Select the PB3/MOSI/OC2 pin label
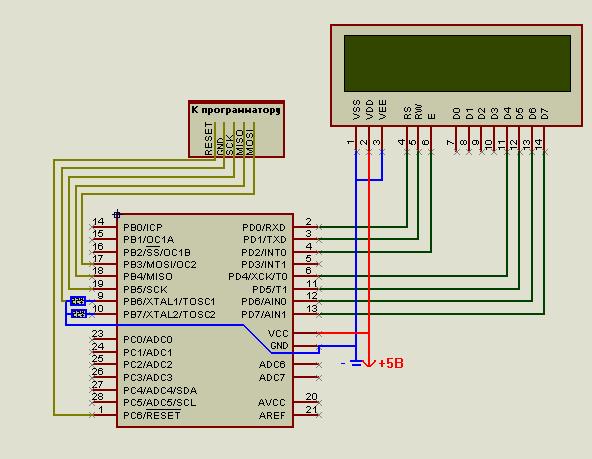Image resolution: width=592 pixels, height=459 pixels. click(160, 265)
